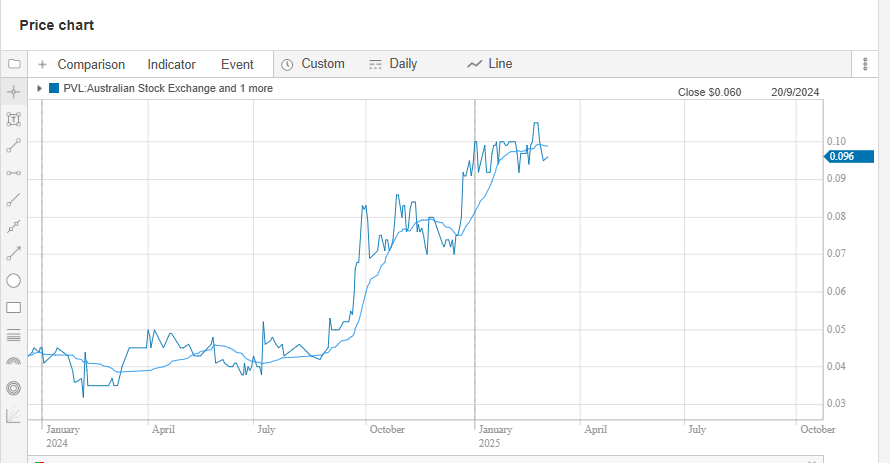Viewport: 890px width, 463px height.
Task: Select the rectangle shape tool
Action: point(14,308)
